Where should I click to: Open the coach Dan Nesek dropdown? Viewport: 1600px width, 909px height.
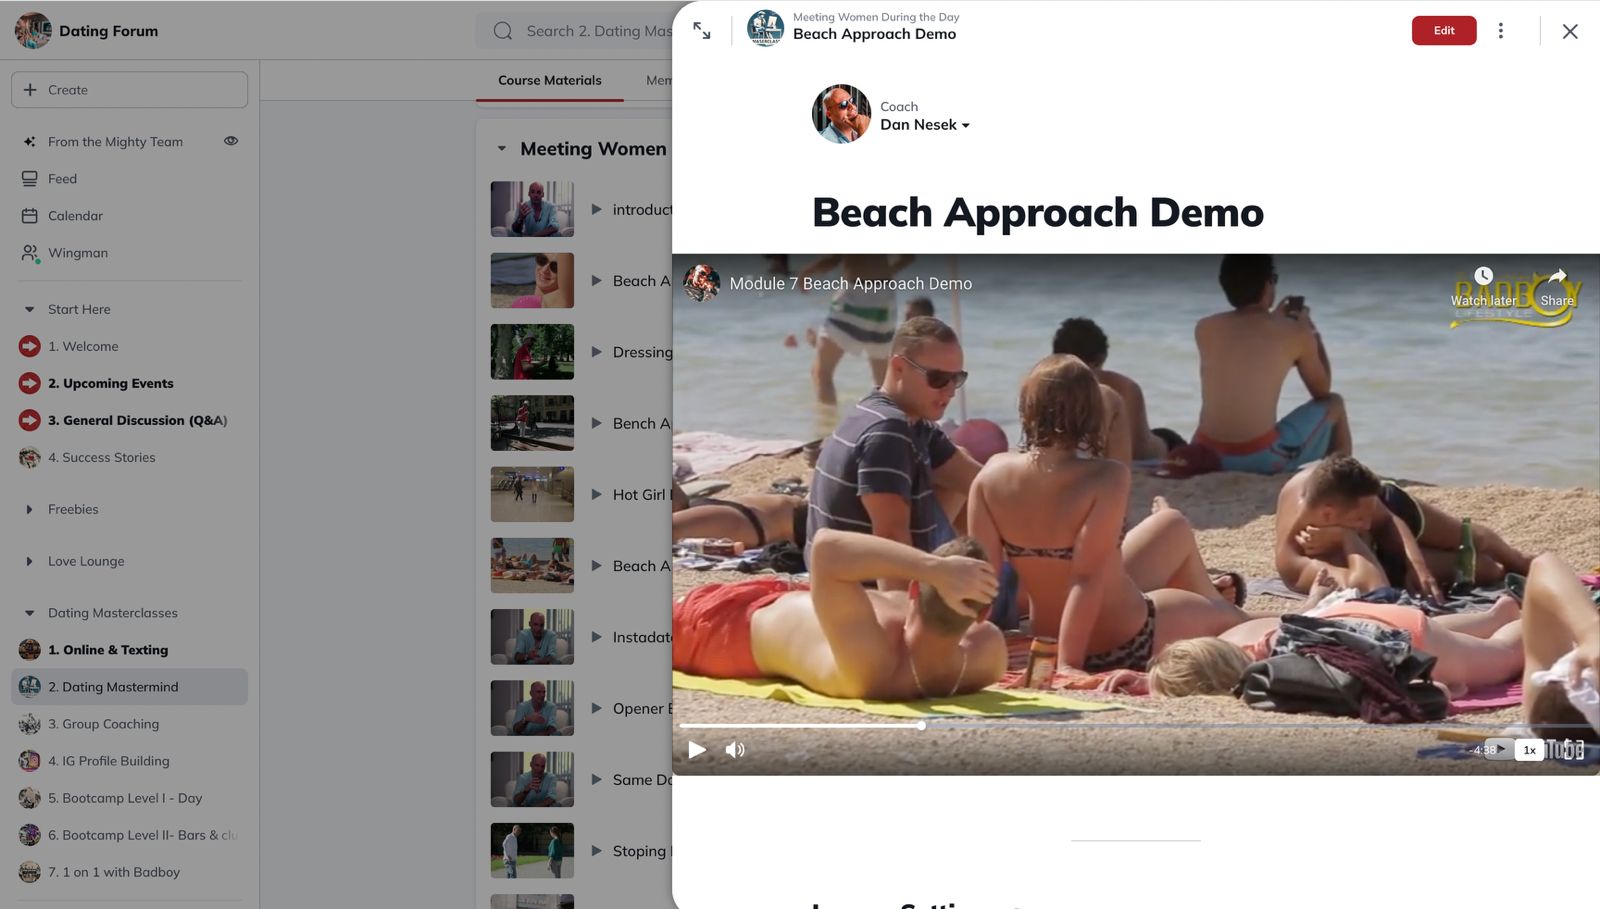pyautogui.click(x=925, y=125)
